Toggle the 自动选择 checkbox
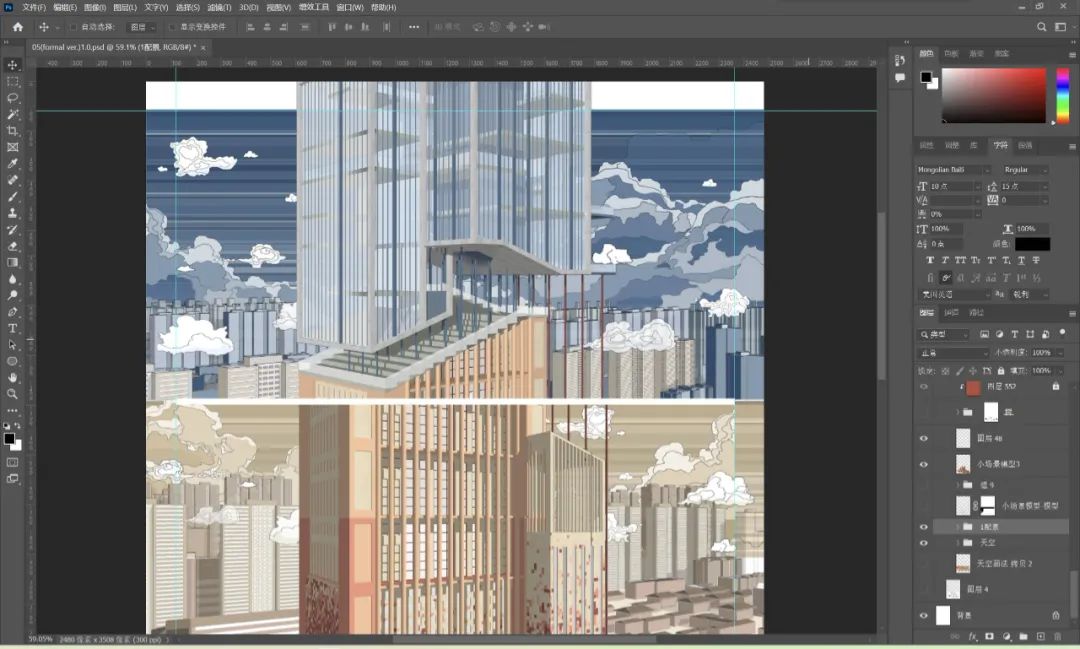The image size is (1080, 649). (73, 27)
